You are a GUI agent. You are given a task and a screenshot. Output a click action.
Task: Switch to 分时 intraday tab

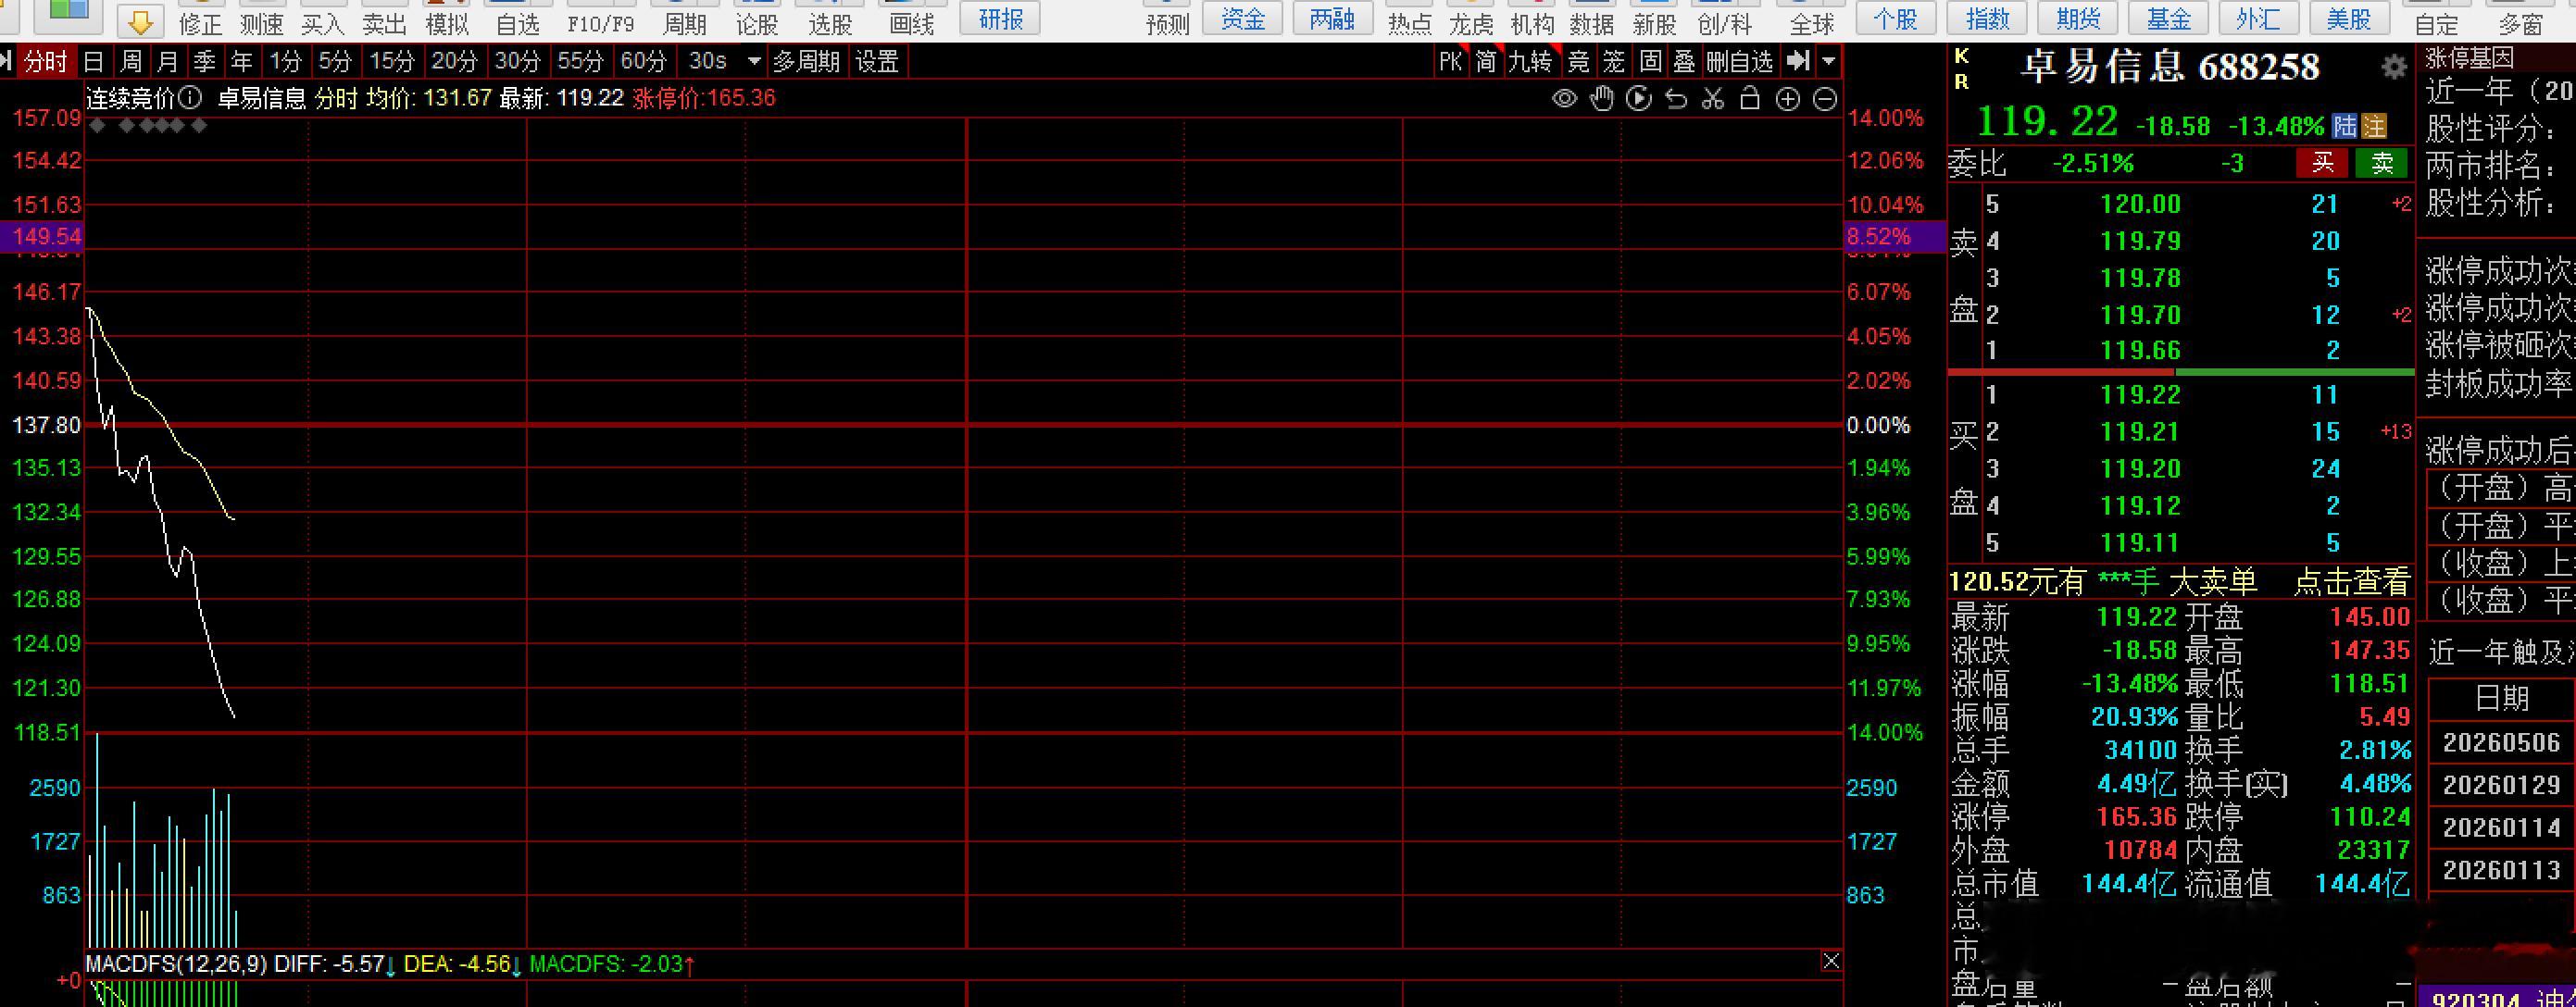(x=45, y=62)
